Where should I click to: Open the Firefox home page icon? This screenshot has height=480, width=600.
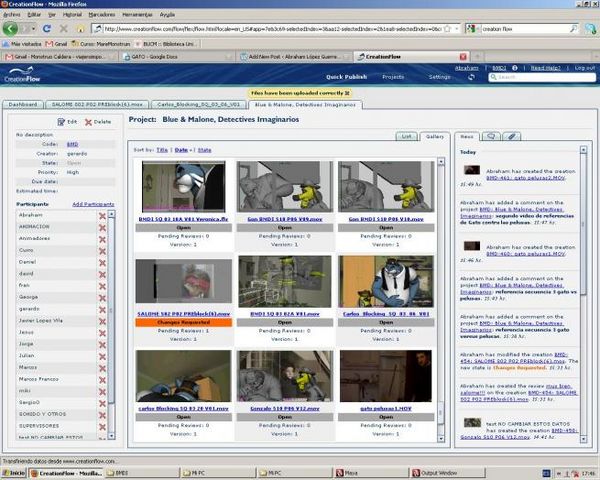[80, 29]
